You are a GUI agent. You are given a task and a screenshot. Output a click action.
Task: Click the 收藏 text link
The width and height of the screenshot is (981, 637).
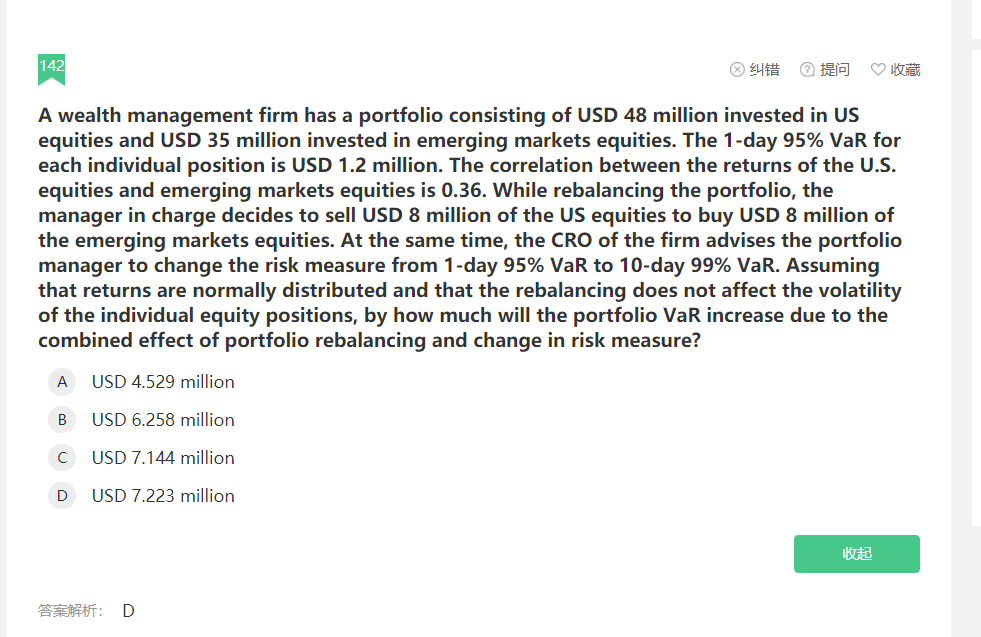tap(905, 69)
